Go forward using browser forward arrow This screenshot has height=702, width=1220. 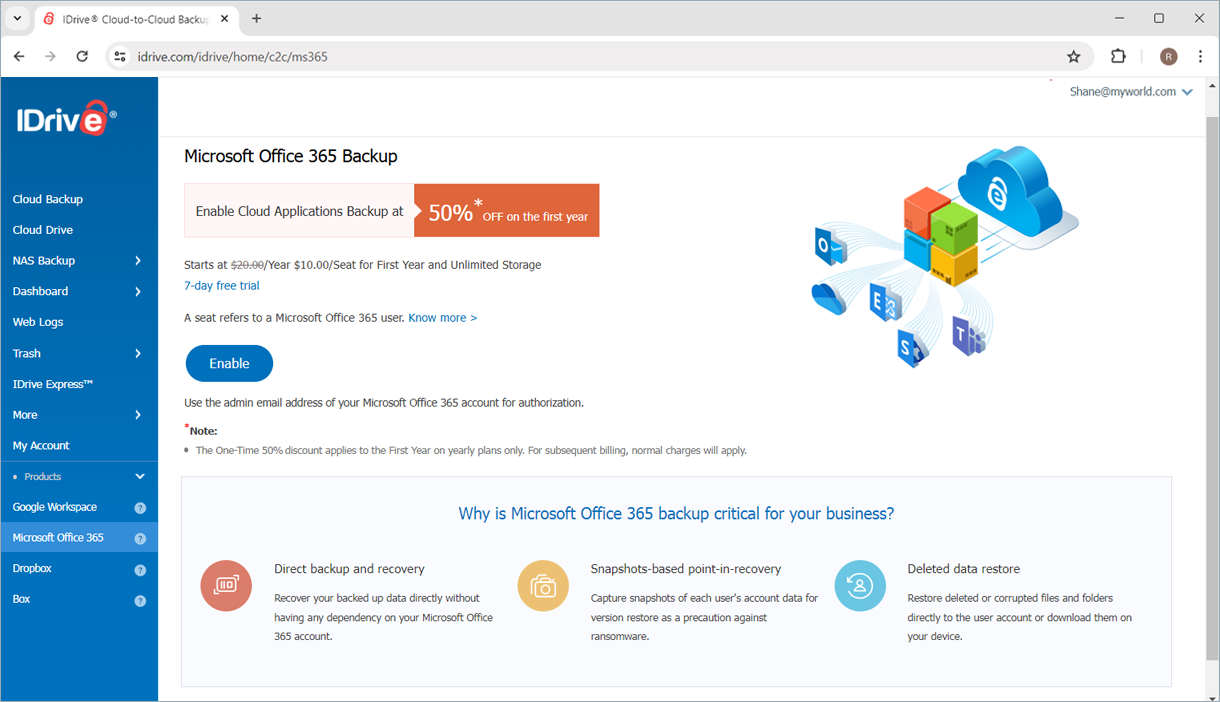tap(50, 57)
